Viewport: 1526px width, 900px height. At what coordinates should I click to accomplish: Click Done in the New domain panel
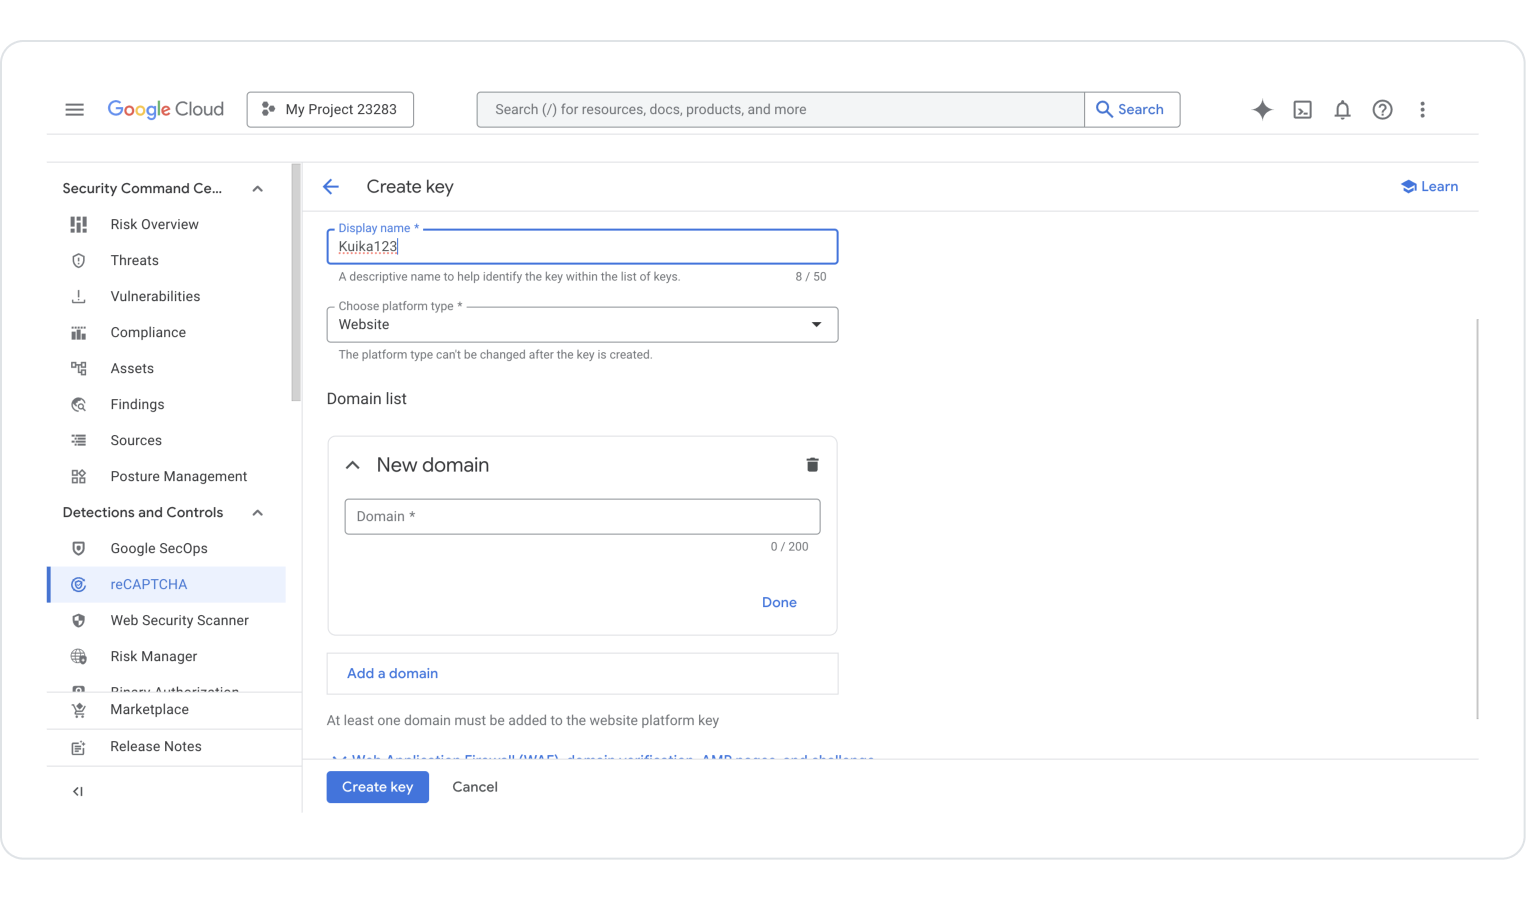pyautogui.click(x=779, y=603)
